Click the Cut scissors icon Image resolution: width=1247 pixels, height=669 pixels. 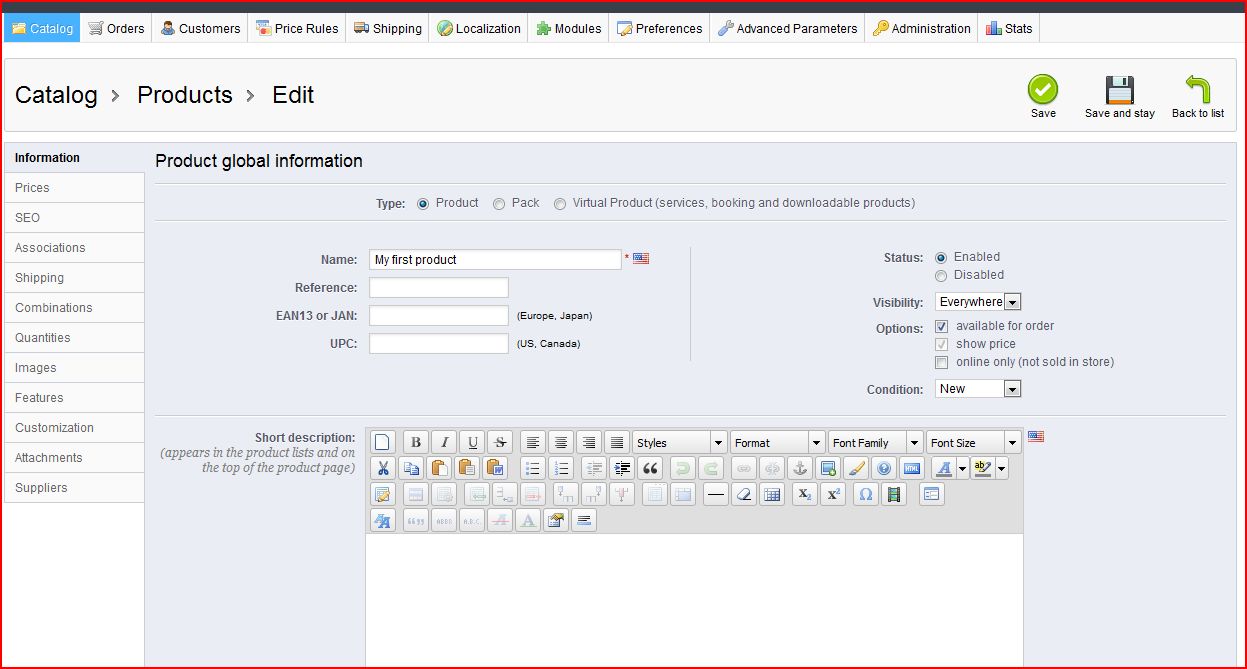click(383, 468)
